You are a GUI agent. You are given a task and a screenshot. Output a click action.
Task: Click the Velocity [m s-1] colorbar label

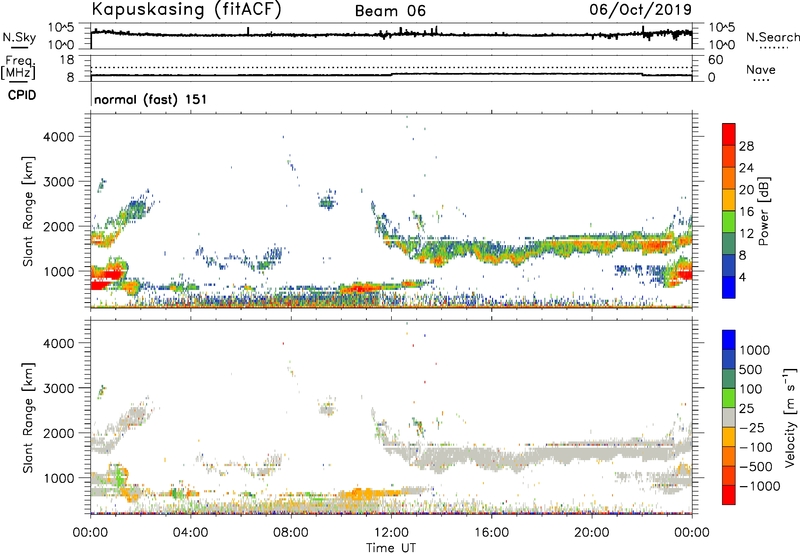point(790,417)
